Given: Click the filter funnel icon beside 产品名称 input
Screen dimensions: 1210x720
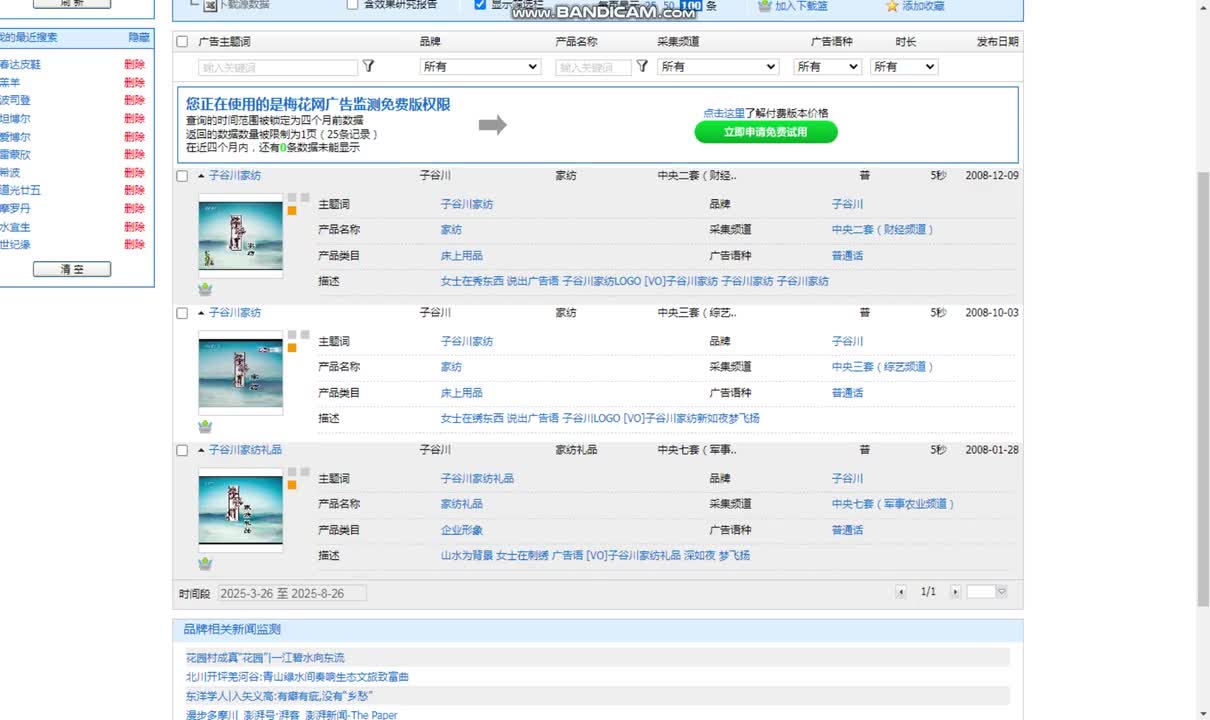Looking at the screenshot, I should 642,66.
